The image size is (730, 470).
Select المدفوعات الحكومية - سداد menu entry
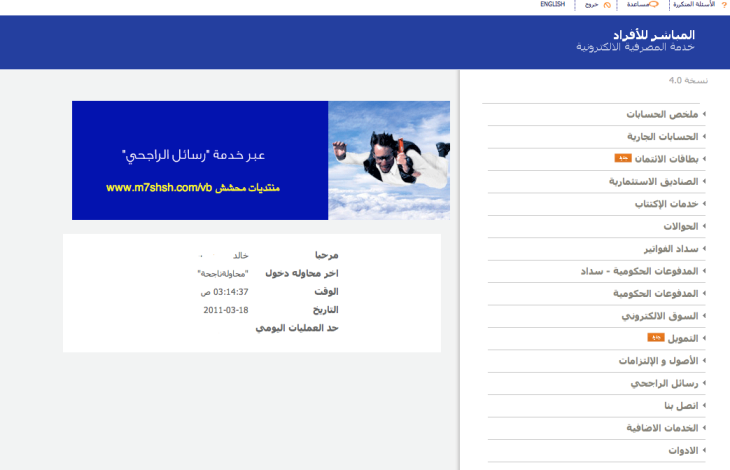[x=639, y=271]
